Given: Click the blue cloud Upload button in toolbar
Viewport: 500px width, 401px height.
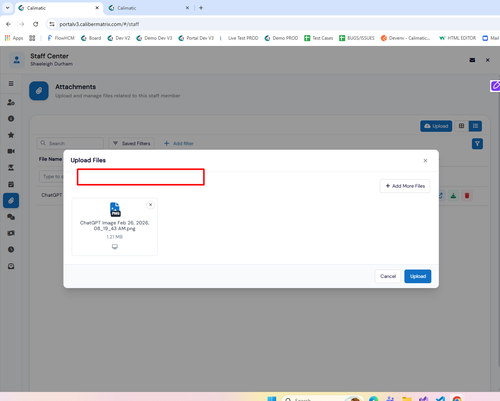Looking at the screenshot, I should click(436, 126).
